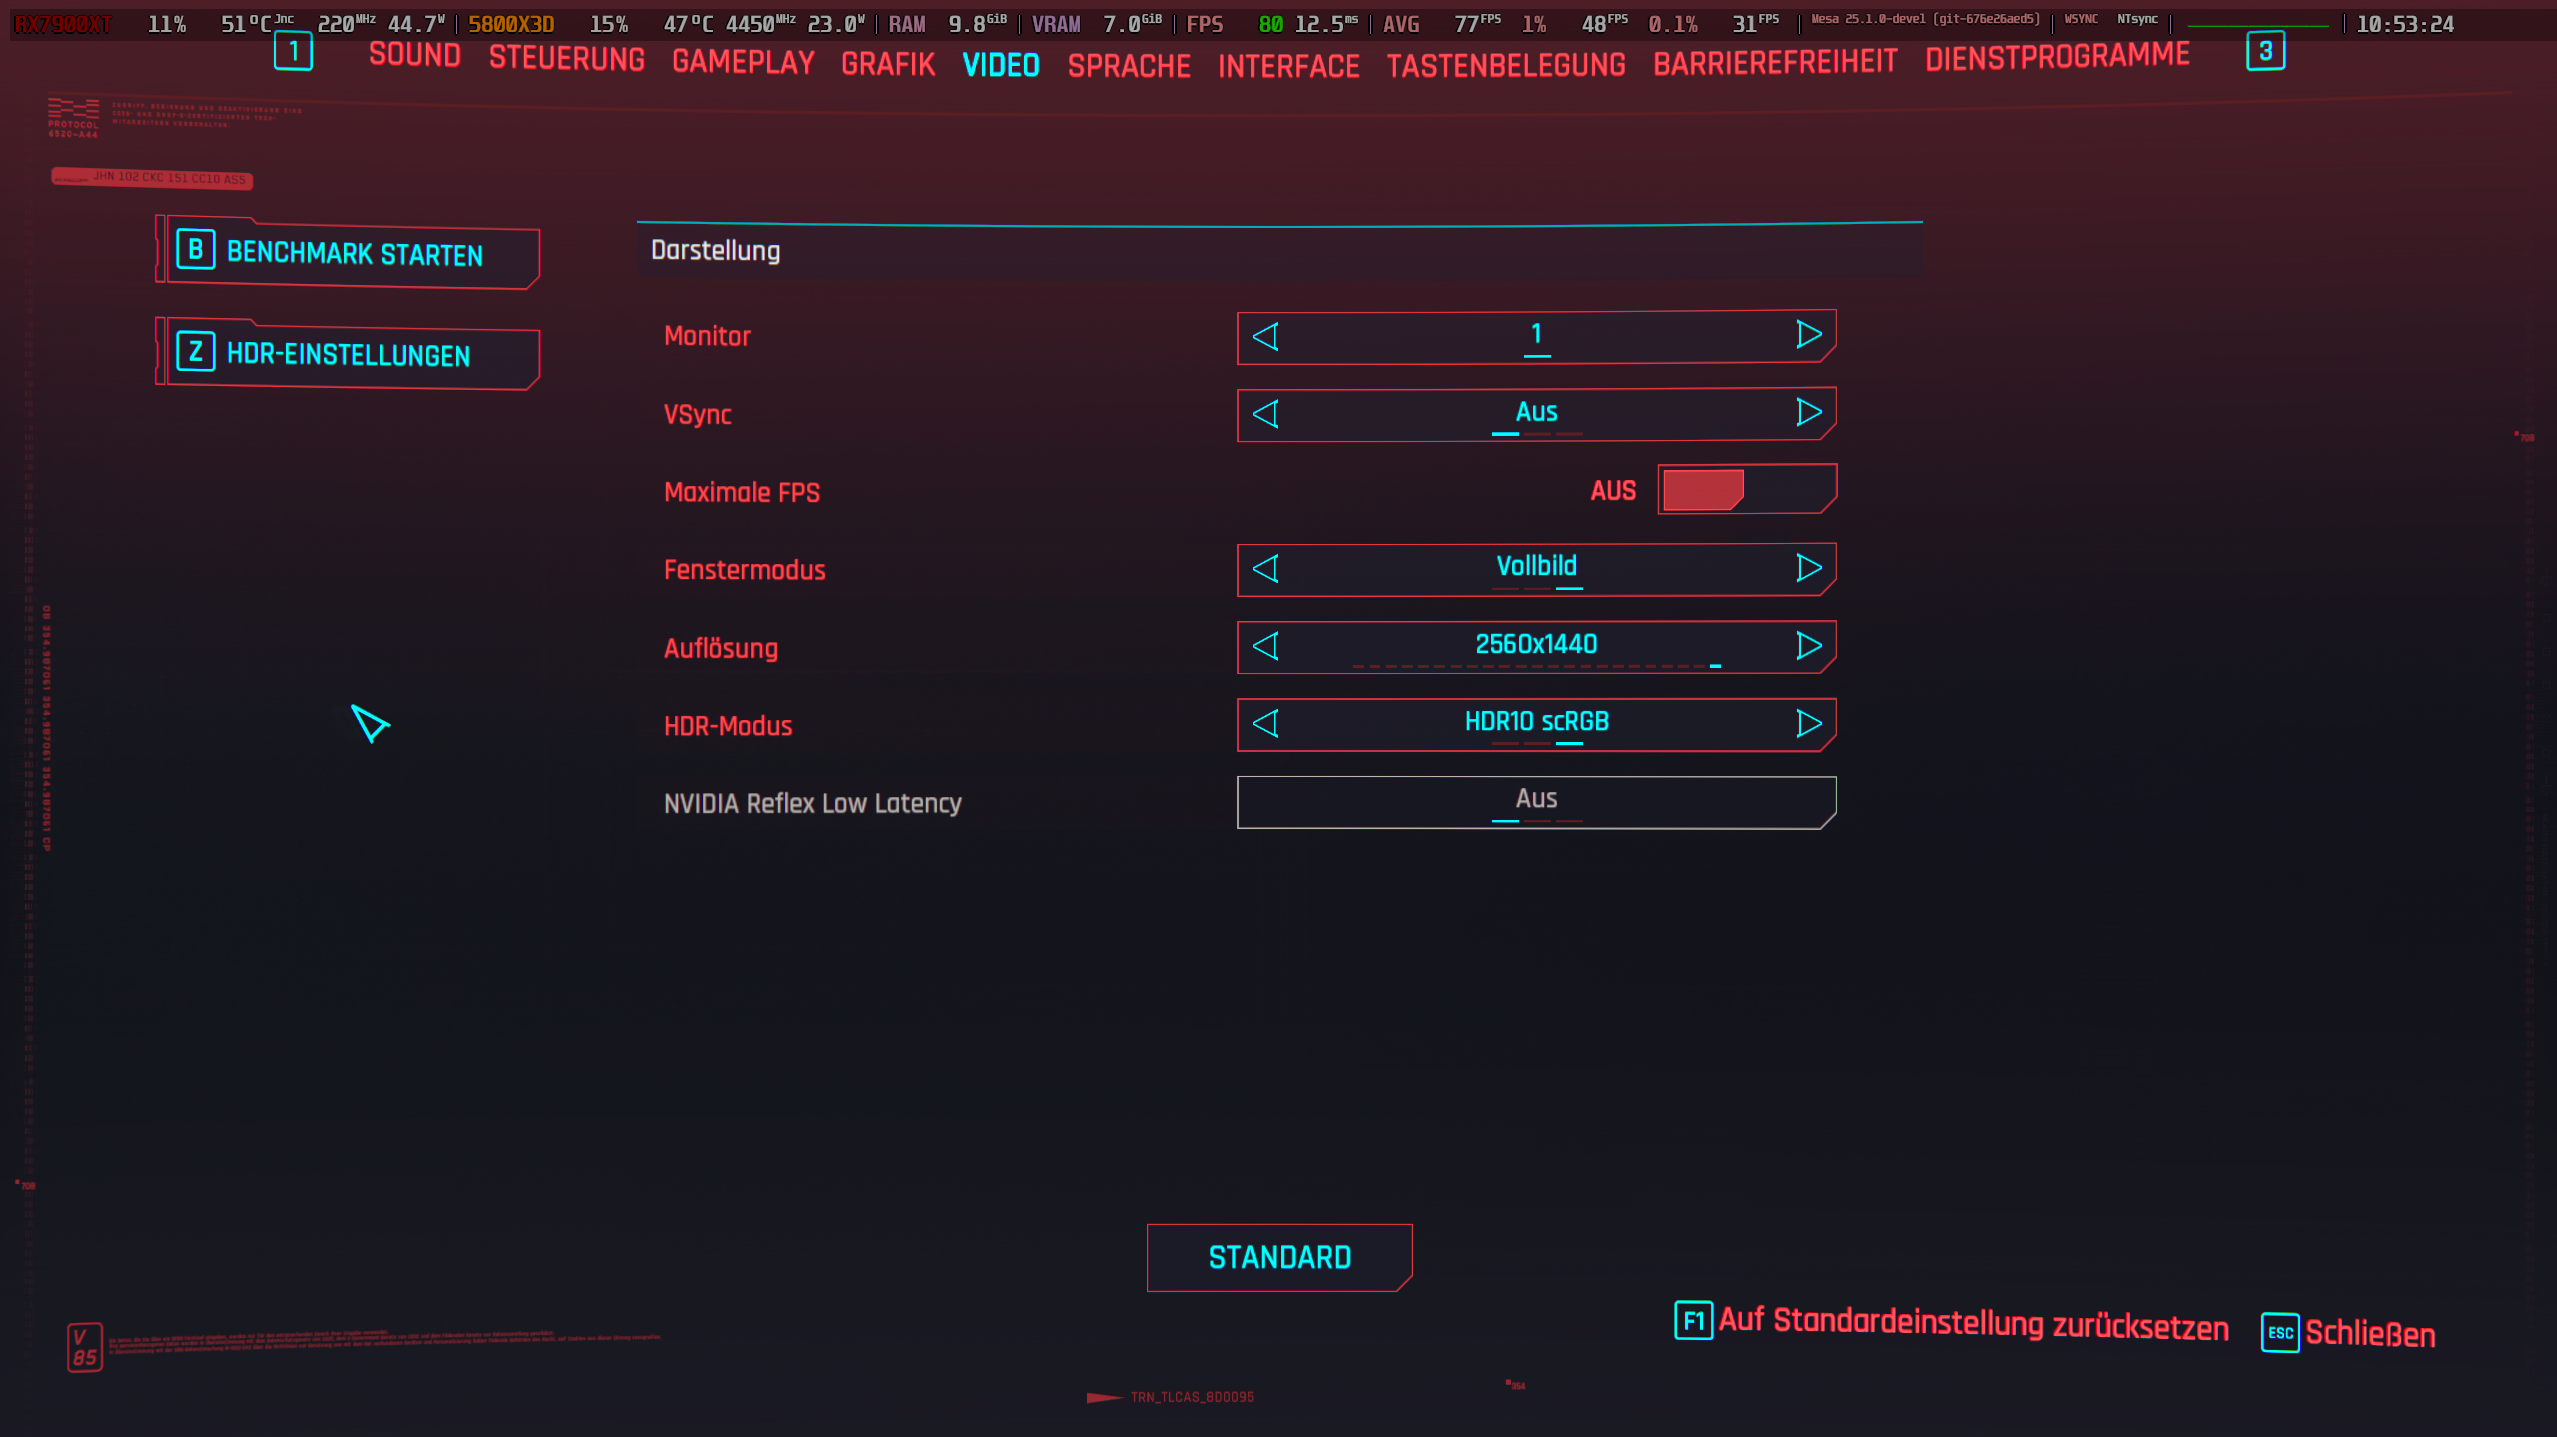This screenshot has width=2557, height=1437.
Task: Click the right arrow for HDR-Modus
Action: click(x=1808, y=724)
